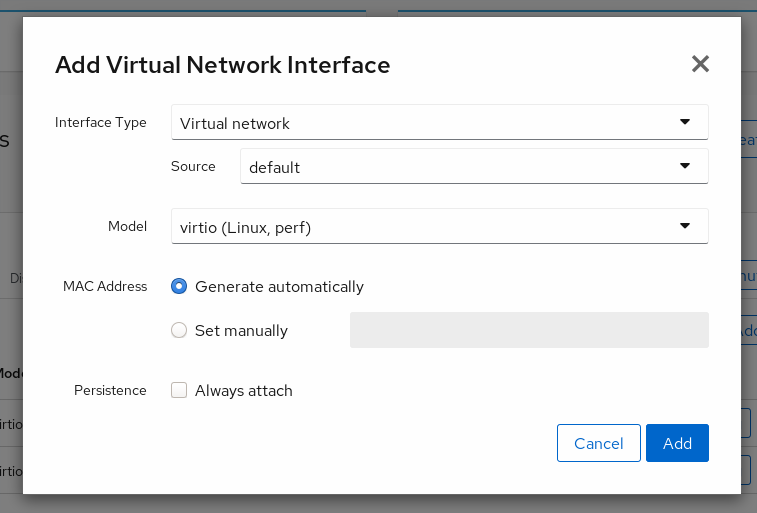Open the Interface Type dropdown

pyautogui.click(x=439, y=123)
